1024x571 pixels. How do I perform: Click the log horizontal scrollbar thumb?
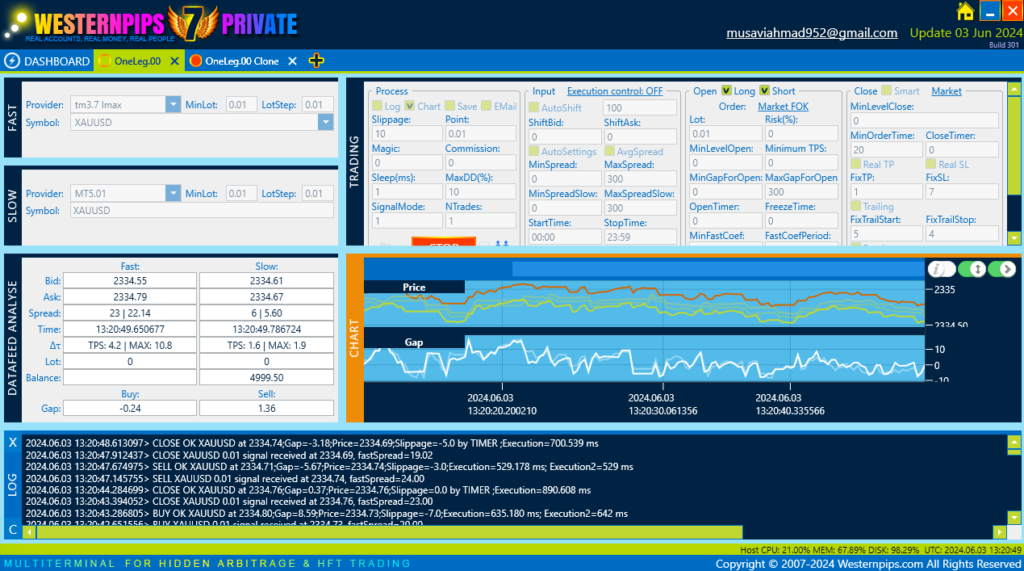point(389,532)
